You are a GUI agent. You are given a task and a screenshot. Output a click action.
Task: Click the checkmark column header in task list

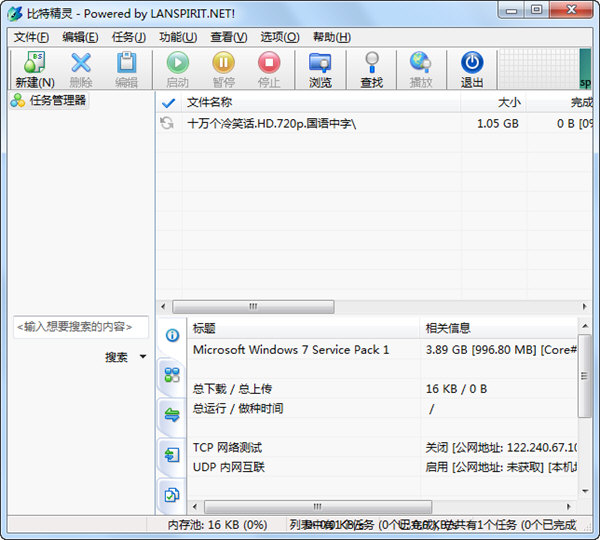point(168,102)
